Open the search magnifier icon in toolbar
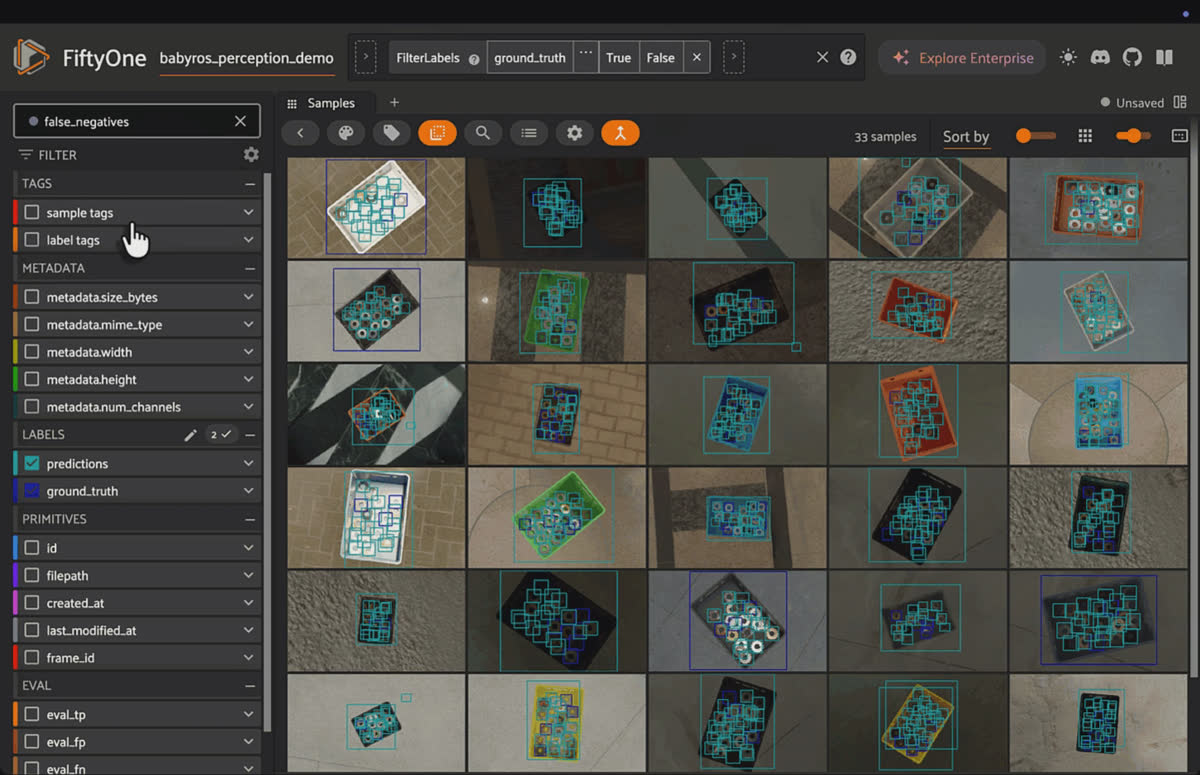The height and width of the screenshot is (775, 1200). pyautogui.click(x=483, y=133)
